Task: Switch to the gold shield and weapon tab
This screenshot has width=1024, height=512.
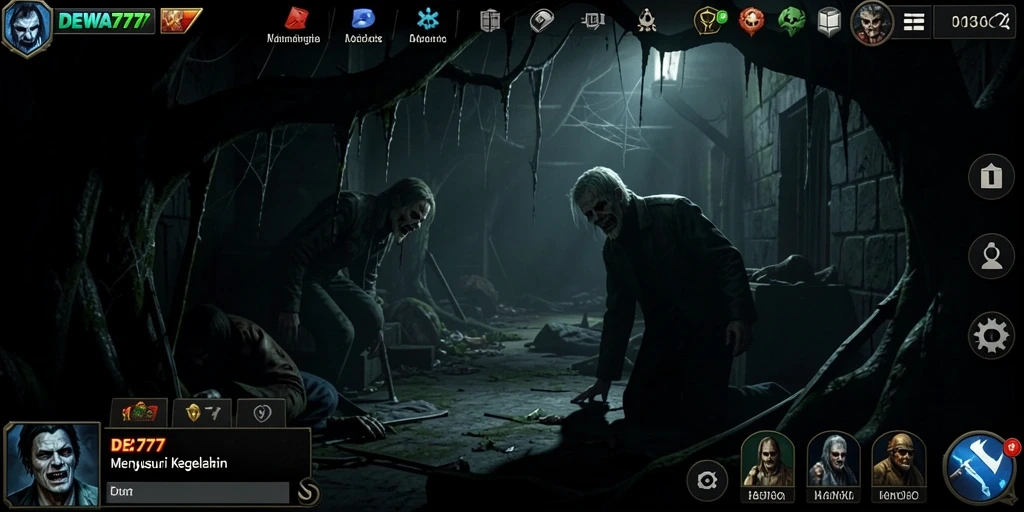Action: [201, 413]
